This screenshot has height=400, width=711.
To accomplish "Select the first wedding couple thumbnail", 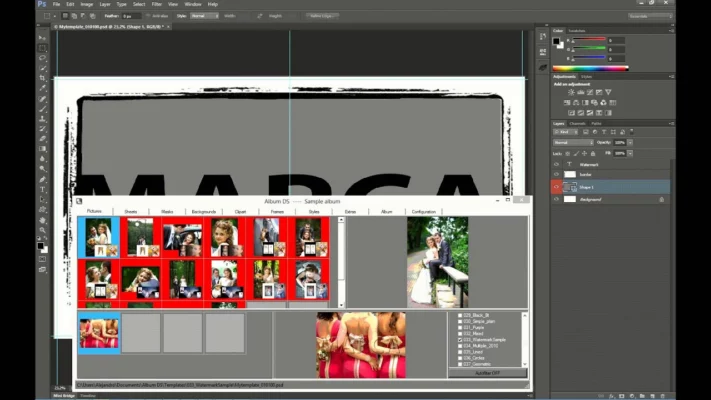I will pos(98,238).
